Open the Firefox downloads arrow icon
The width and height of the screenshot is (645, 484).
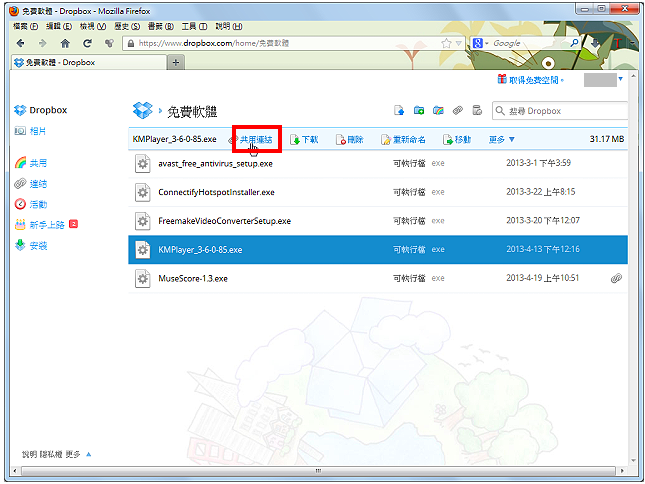595,43
